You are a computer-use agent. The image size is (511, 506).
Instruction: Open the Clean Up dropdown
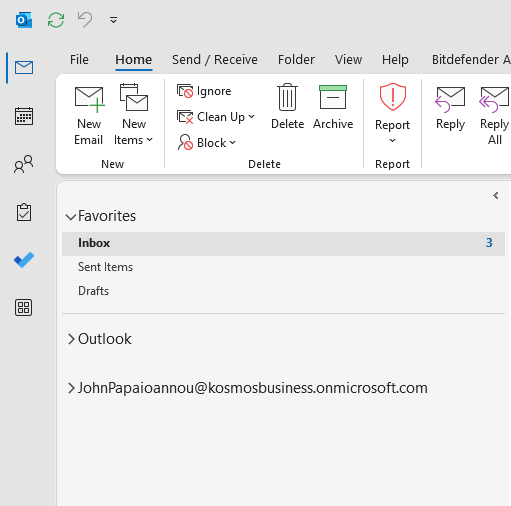tap(216, 117)
